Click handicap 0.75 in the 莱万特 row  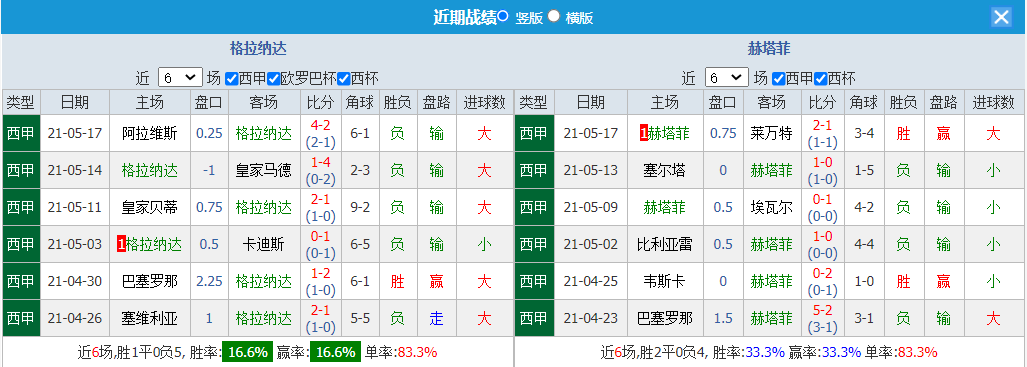pyautogui.click(x=723, y=134)
